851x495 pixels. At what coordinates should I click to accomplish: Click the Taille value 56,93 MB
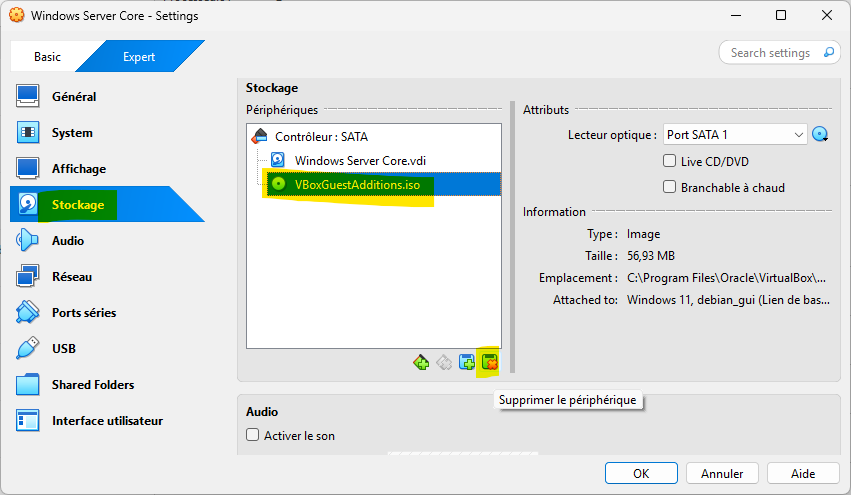651,256
